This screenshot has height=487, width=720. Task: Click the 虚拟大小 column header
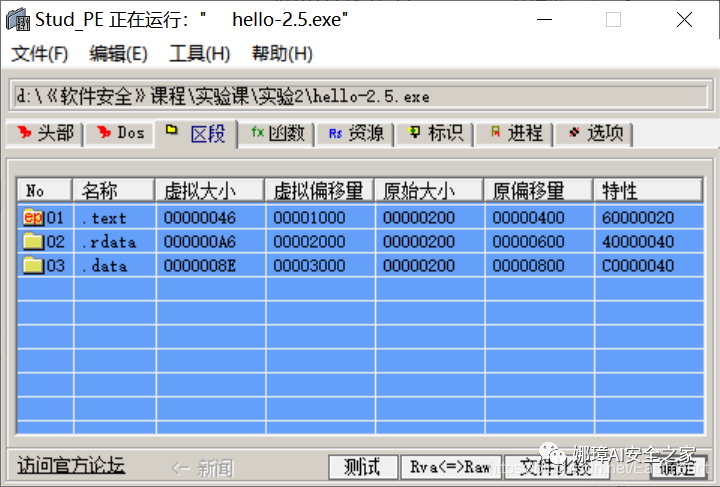[x=210, y=190]
